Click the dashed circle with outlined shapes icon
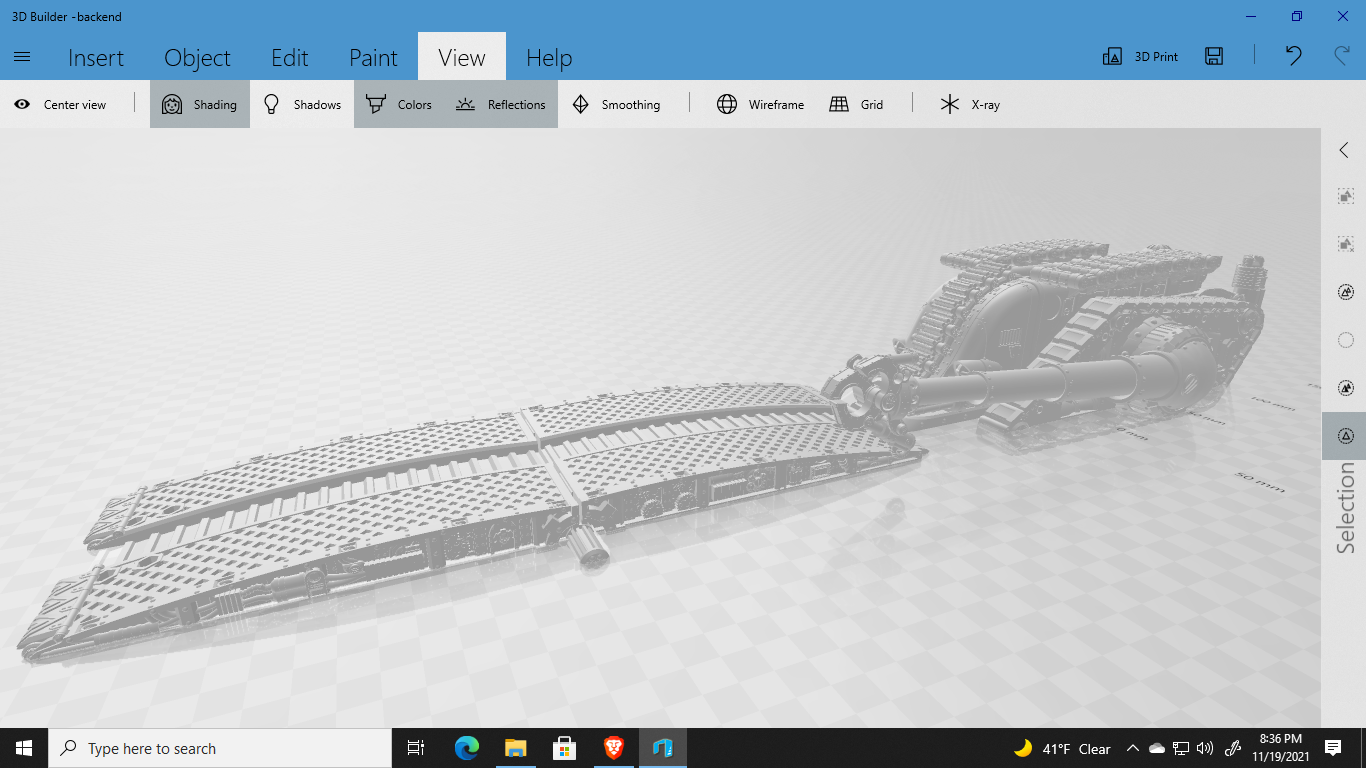The width and height of the screenshot is (1366, 768). click(1346, 292)
